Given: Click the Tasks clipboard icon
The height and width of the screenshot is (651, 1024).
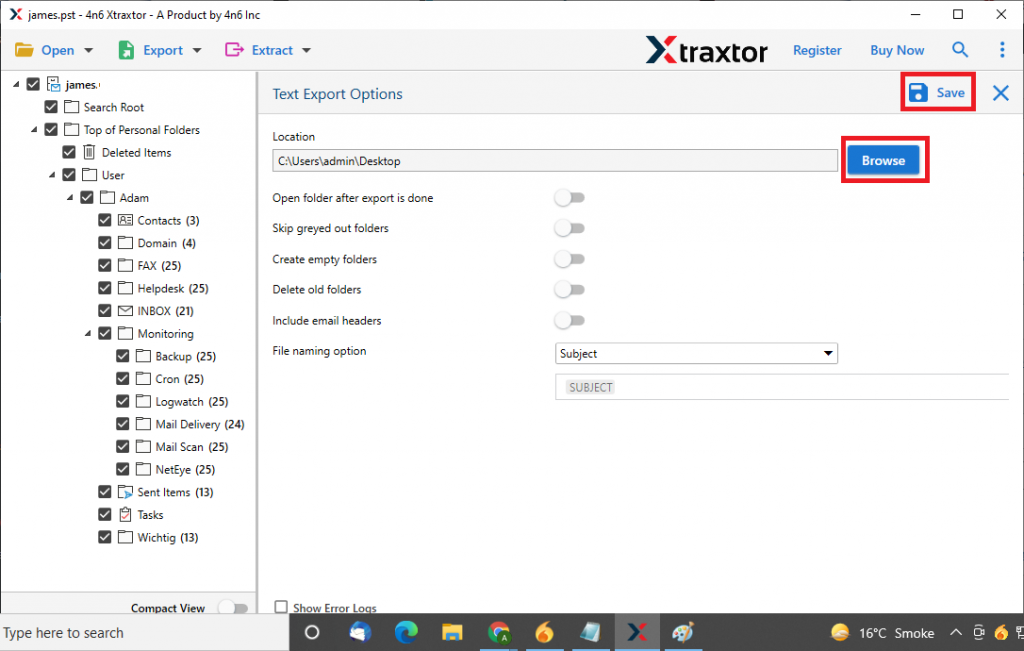Looking at the screenshot, I should point(125,515).
